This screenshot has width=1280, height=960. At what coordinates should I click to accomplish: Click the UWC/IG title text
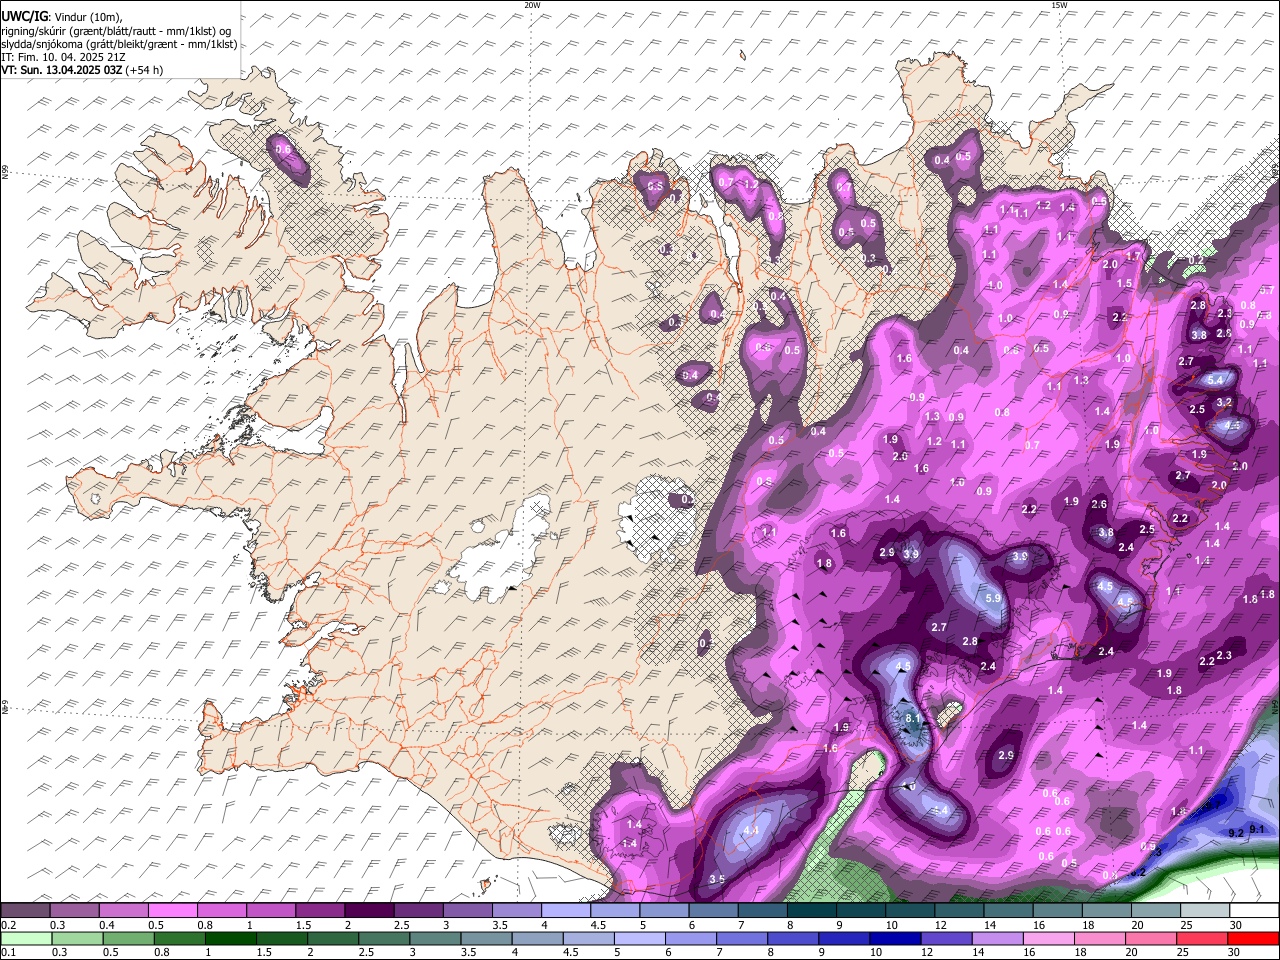coord(24,16)
